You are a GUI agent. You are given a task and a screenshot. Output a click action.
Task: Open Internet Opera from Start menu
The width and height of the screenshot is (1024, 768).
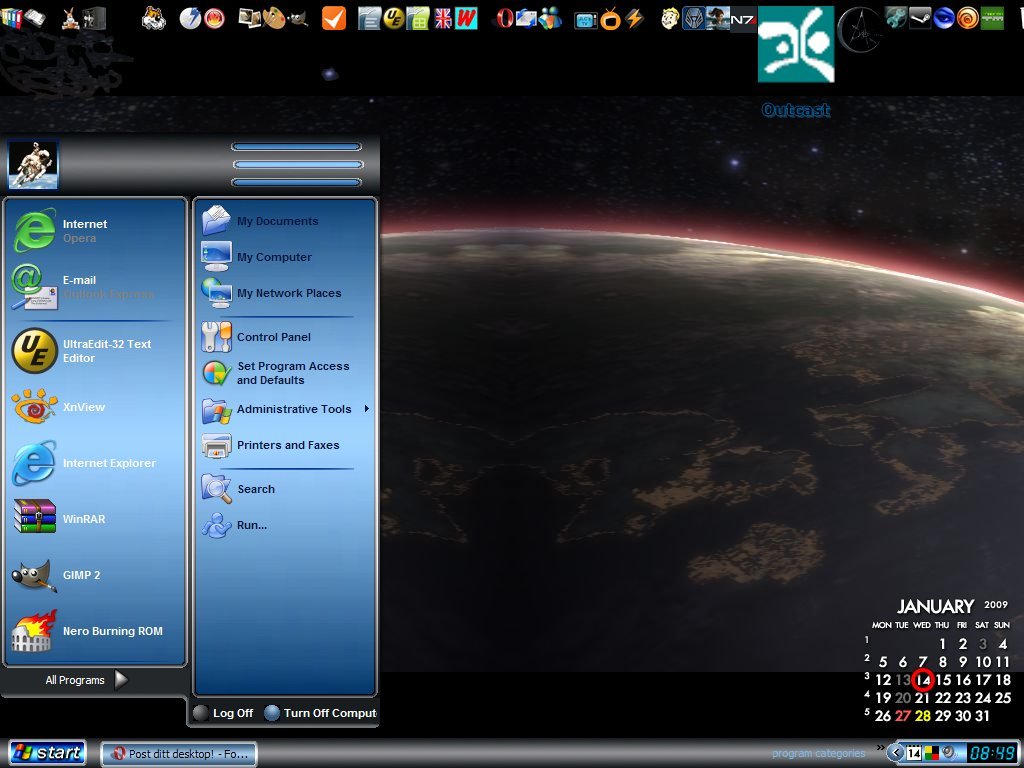[95, 231]
